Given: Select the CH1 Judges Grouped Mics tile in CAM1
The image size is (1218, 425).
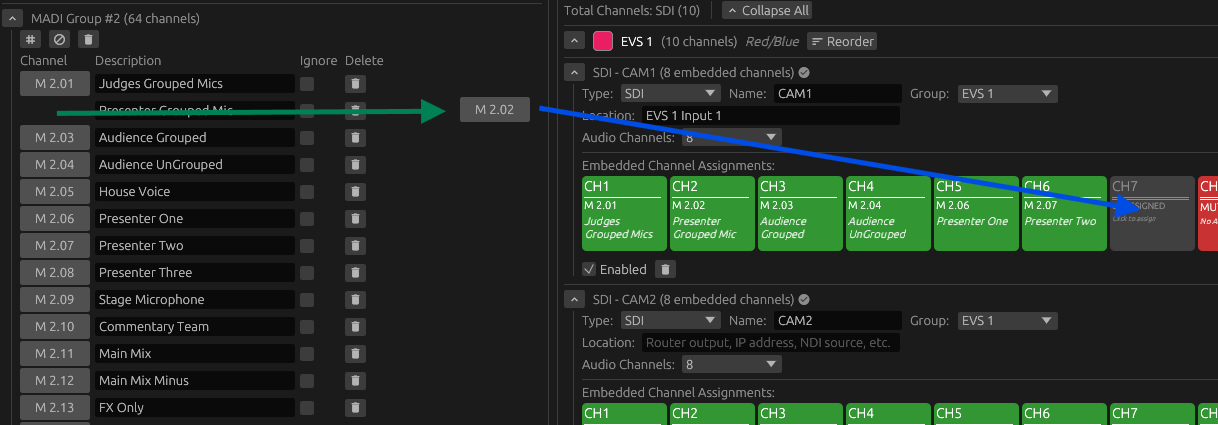Looking at the screenshot, I should 624,214.
